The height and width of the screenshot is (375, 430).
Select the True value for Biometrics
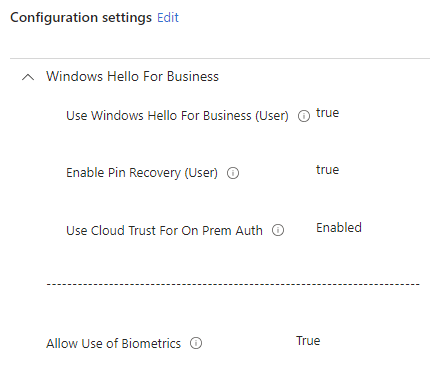point(308,341)
